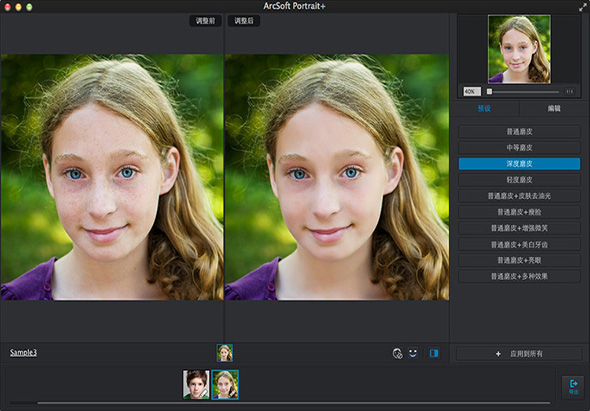
Task: Apply 普通磨皮+多种效果 preset
Action: pos(519,277)
